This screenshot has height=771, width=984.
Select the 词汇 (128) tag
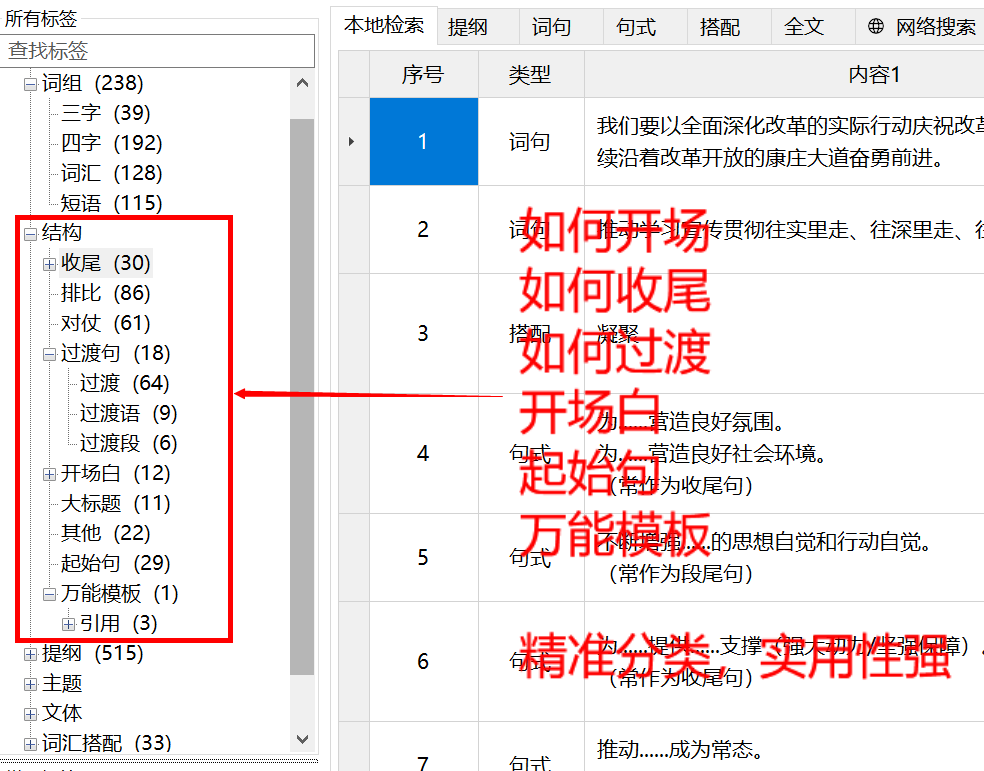[x=112, y=173]
